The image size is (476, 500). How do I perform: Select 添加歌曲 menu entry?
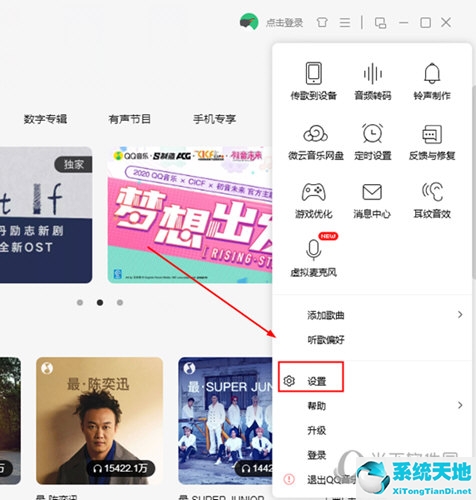coord(326,315)
